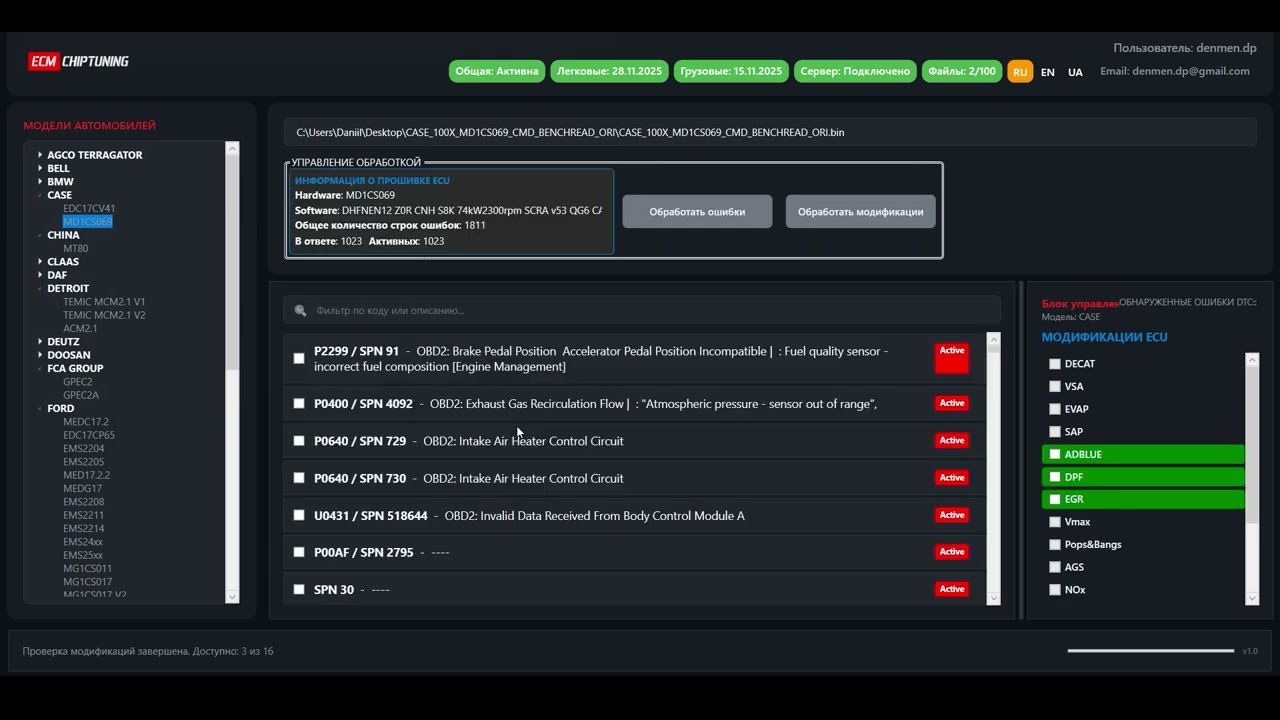Expand the AGCO TERRAGATOR tree node

(x=40, y=155)
